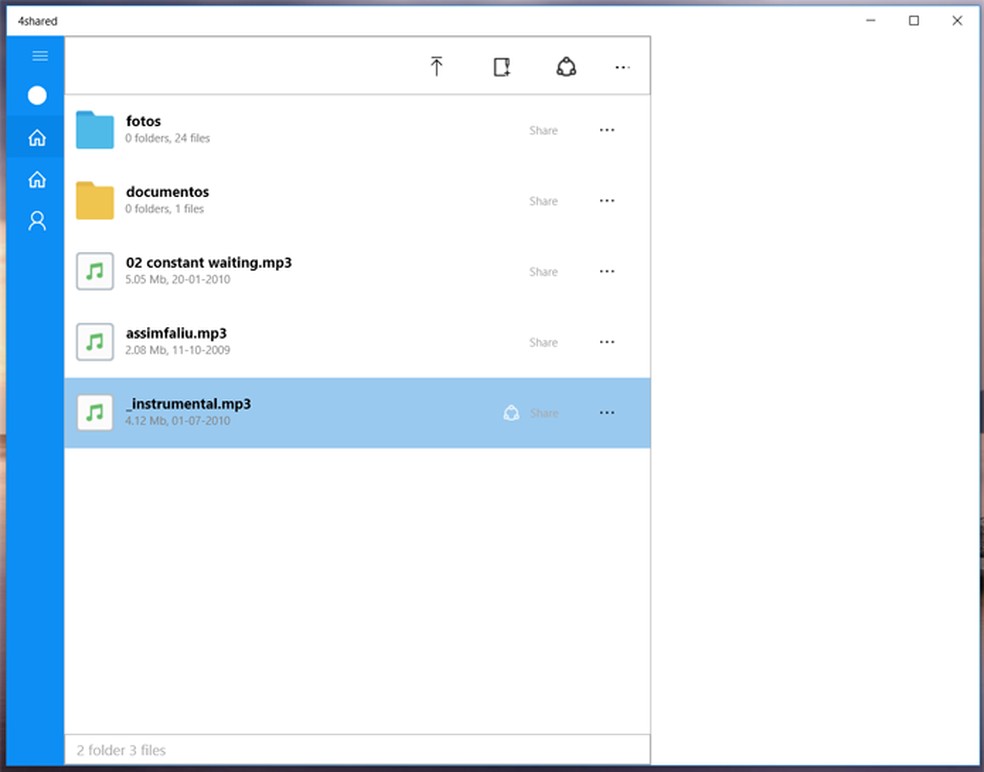Share the 02 constant waiting.mp3 file
The width and height of the screenshot is (984, 772).
point(543,272)
